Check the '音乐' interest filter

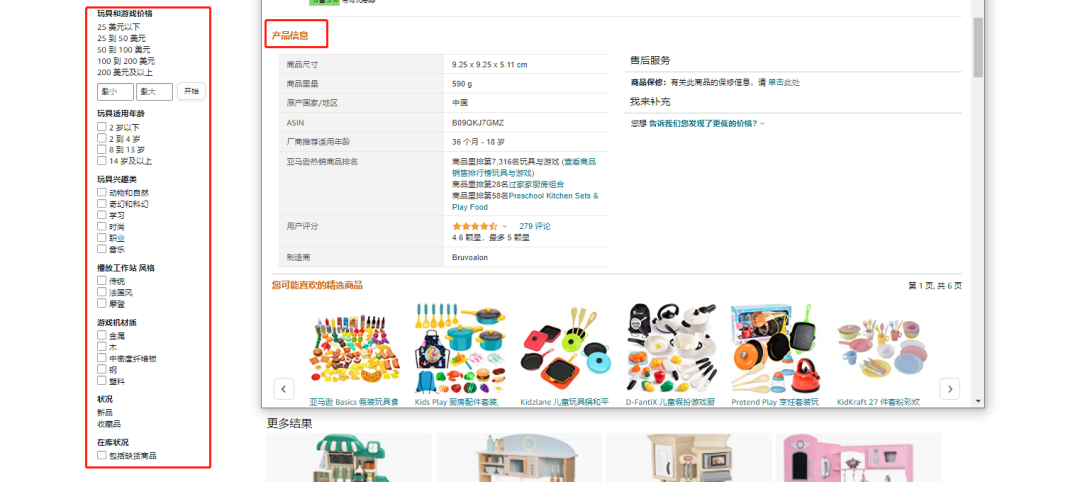(x=102, y=249)
